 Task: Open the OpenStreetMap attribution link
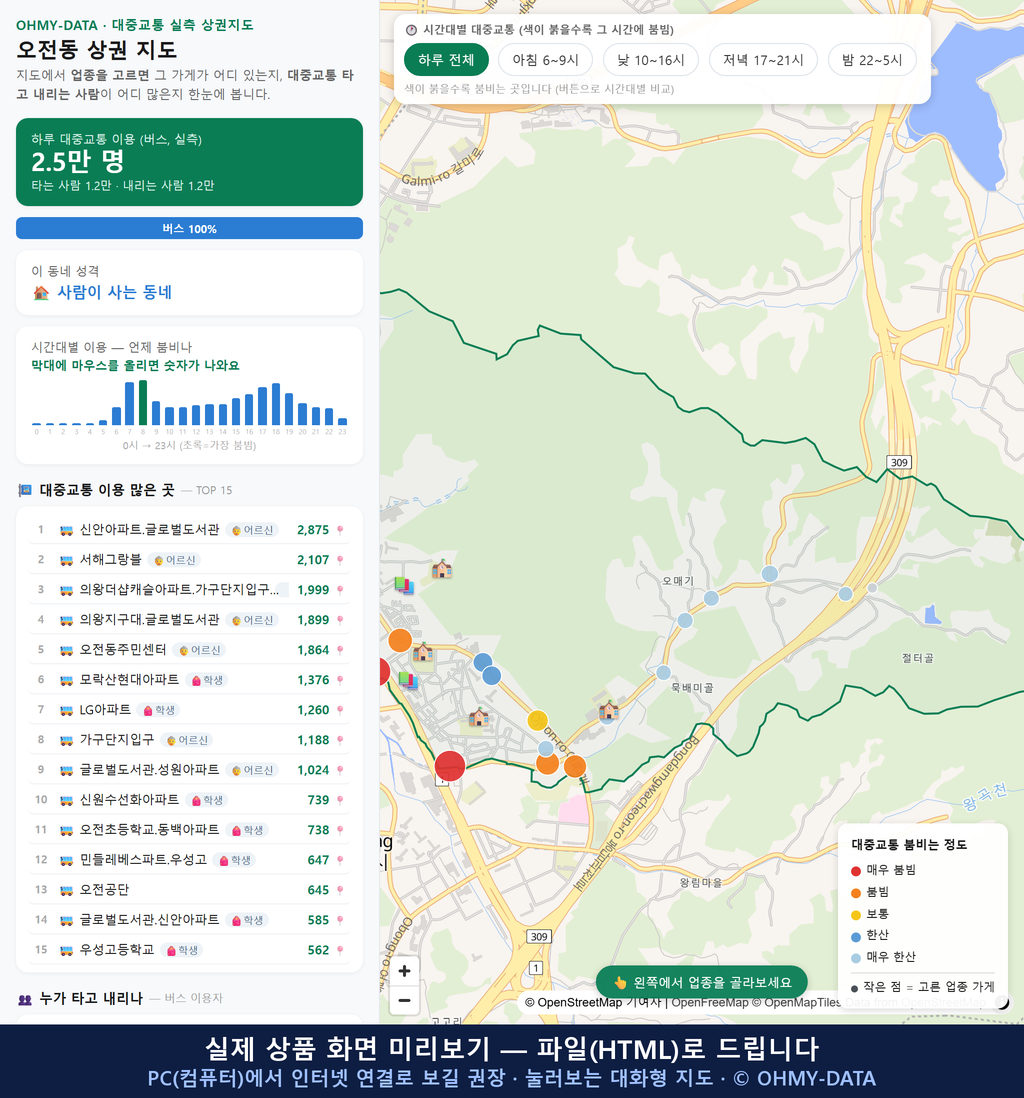point(573,1003)
